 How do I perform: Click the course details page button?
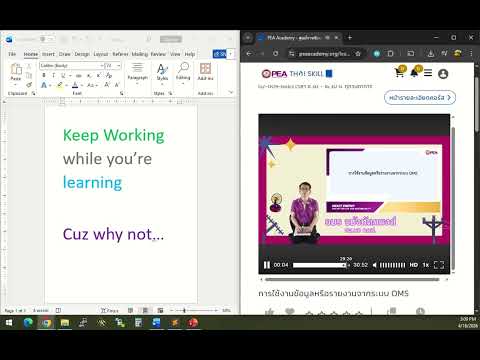click(420, 97)
